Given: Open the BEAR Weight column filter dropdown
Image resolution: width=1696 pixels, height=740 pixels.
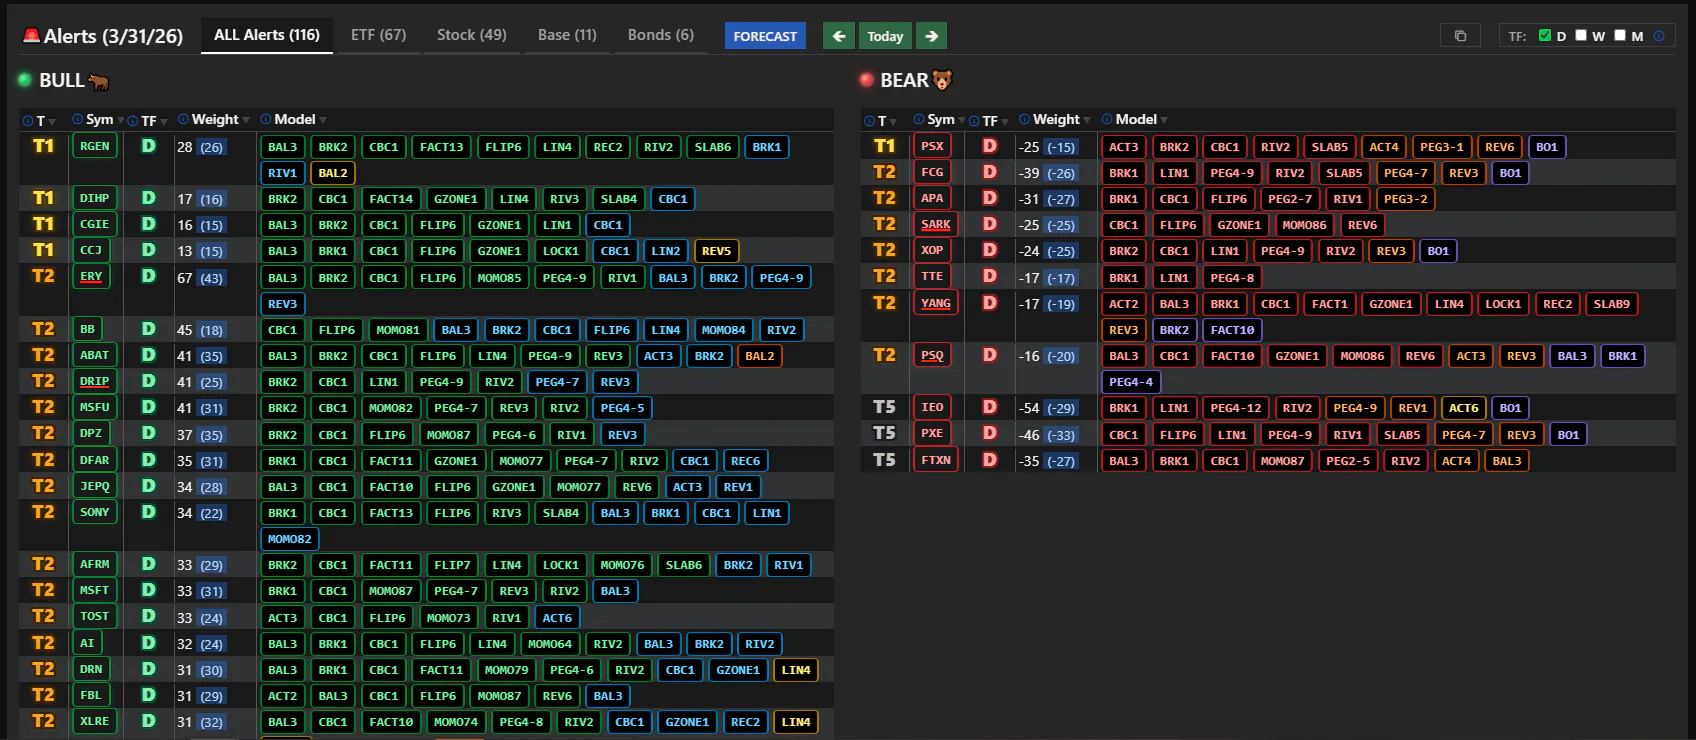Looking at the screenshot, I should pos(1086,120).
